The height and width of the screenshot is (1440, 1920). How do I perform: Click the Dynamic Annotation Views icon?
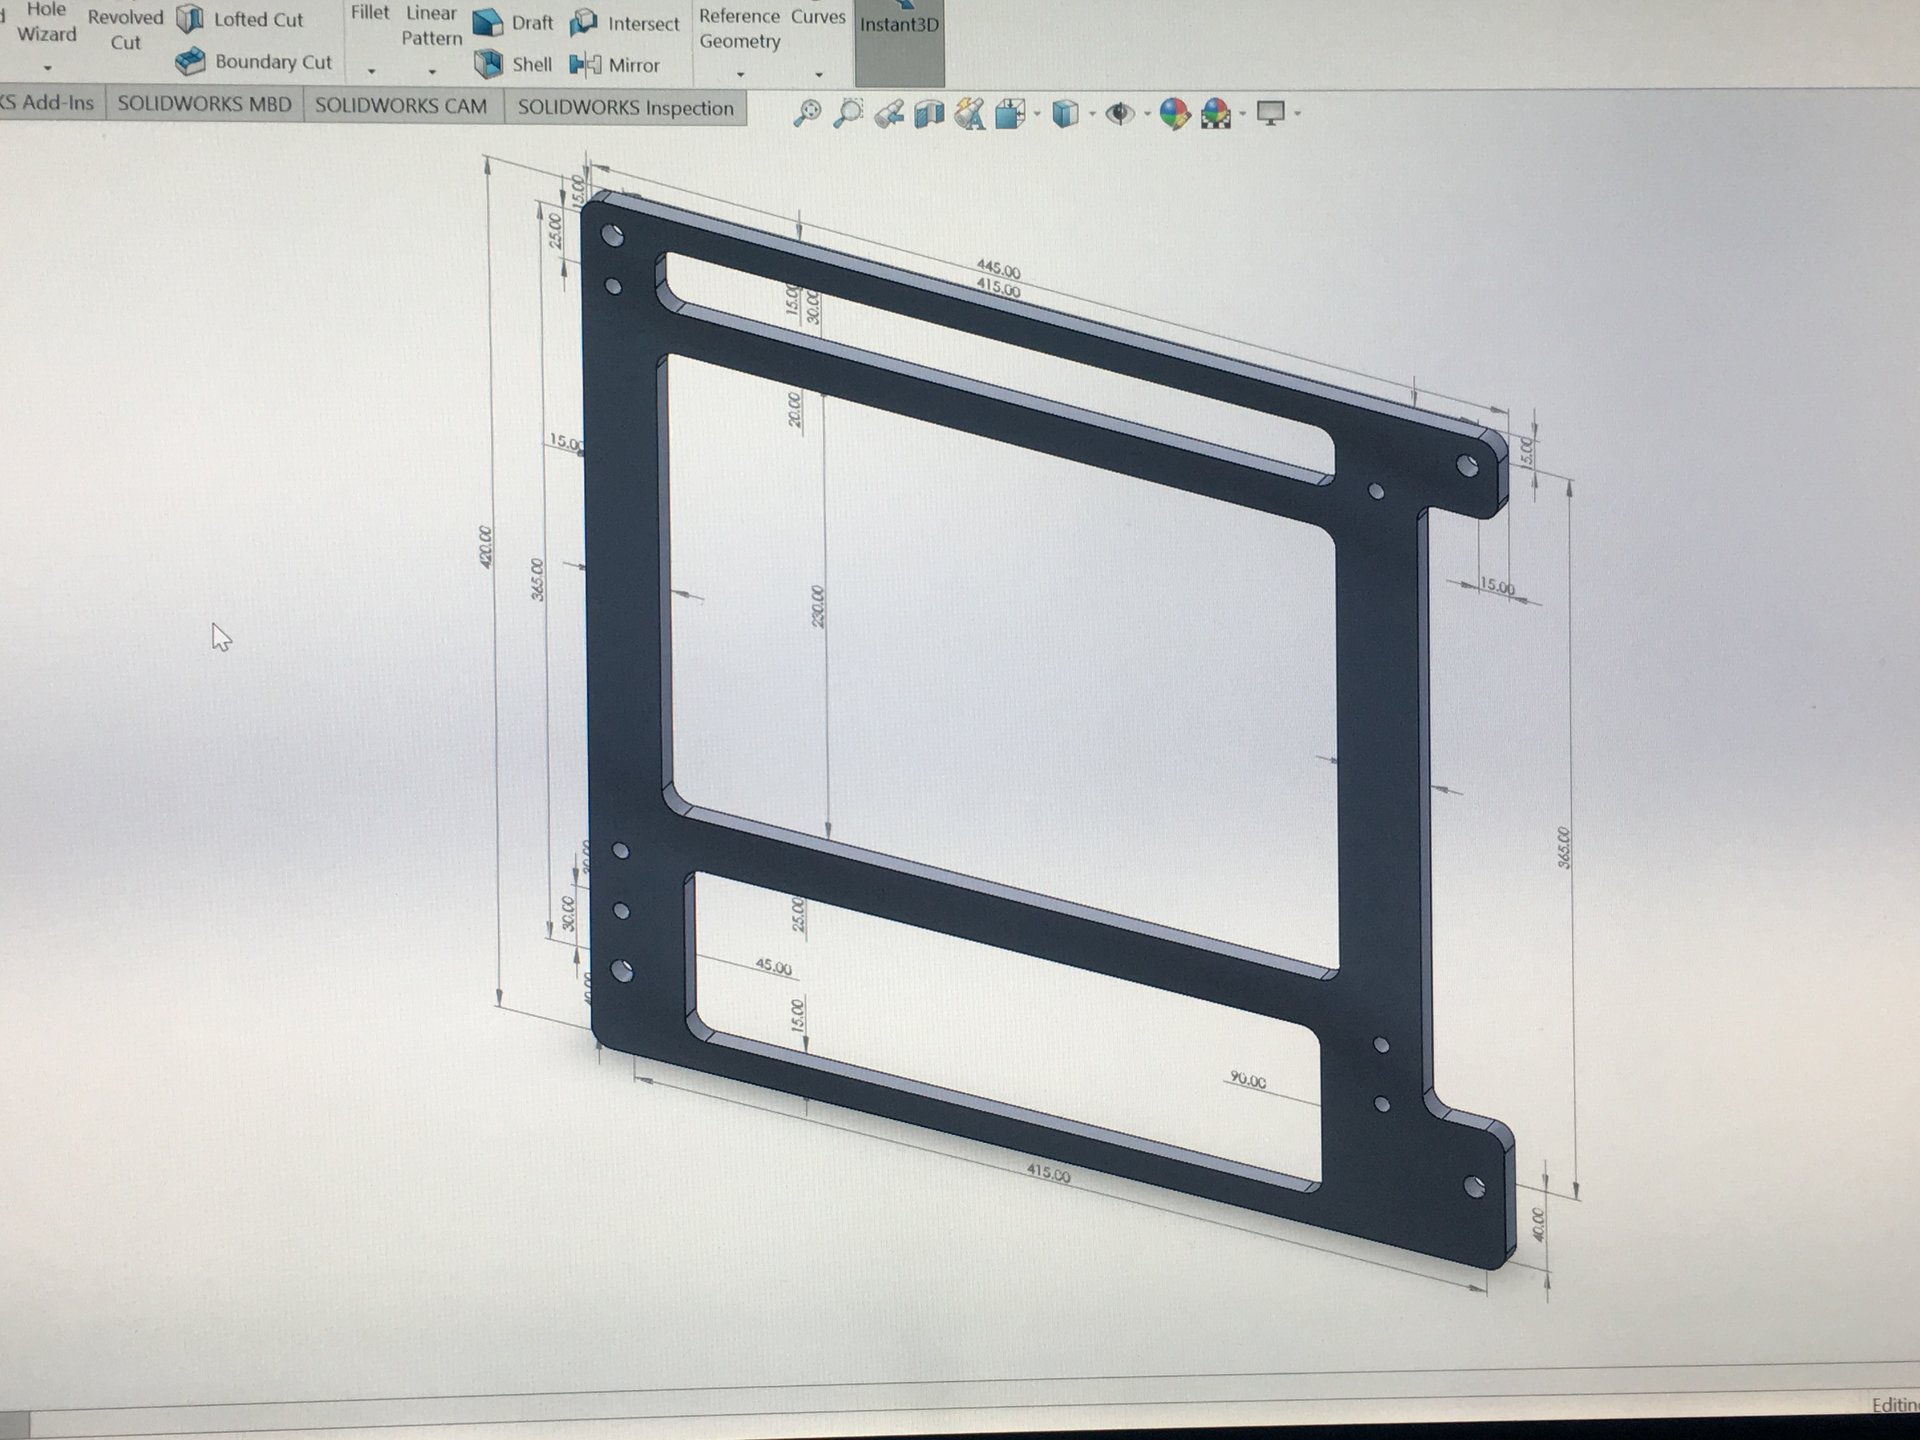[969, 113]
